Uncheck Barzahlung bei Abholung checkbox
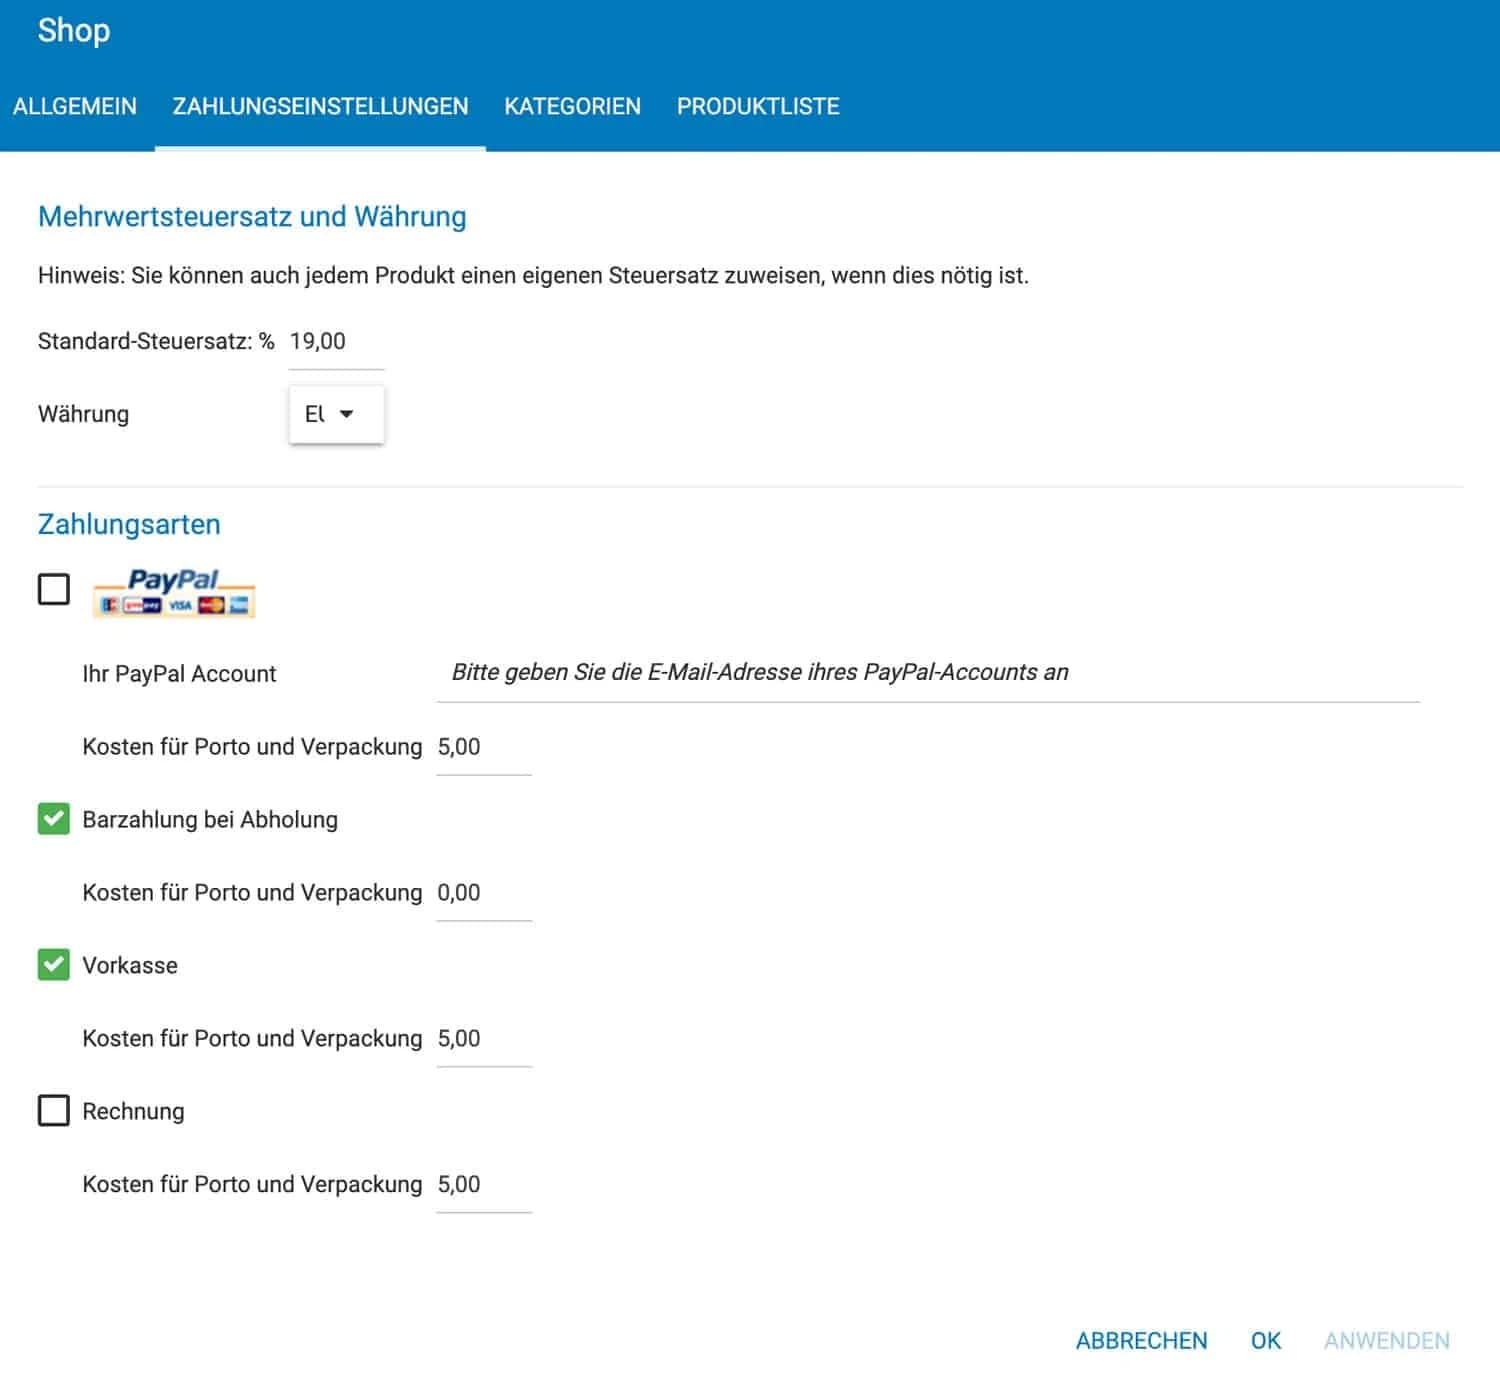The height and width of the screenshot is (1375, 1500). point(54,819)
